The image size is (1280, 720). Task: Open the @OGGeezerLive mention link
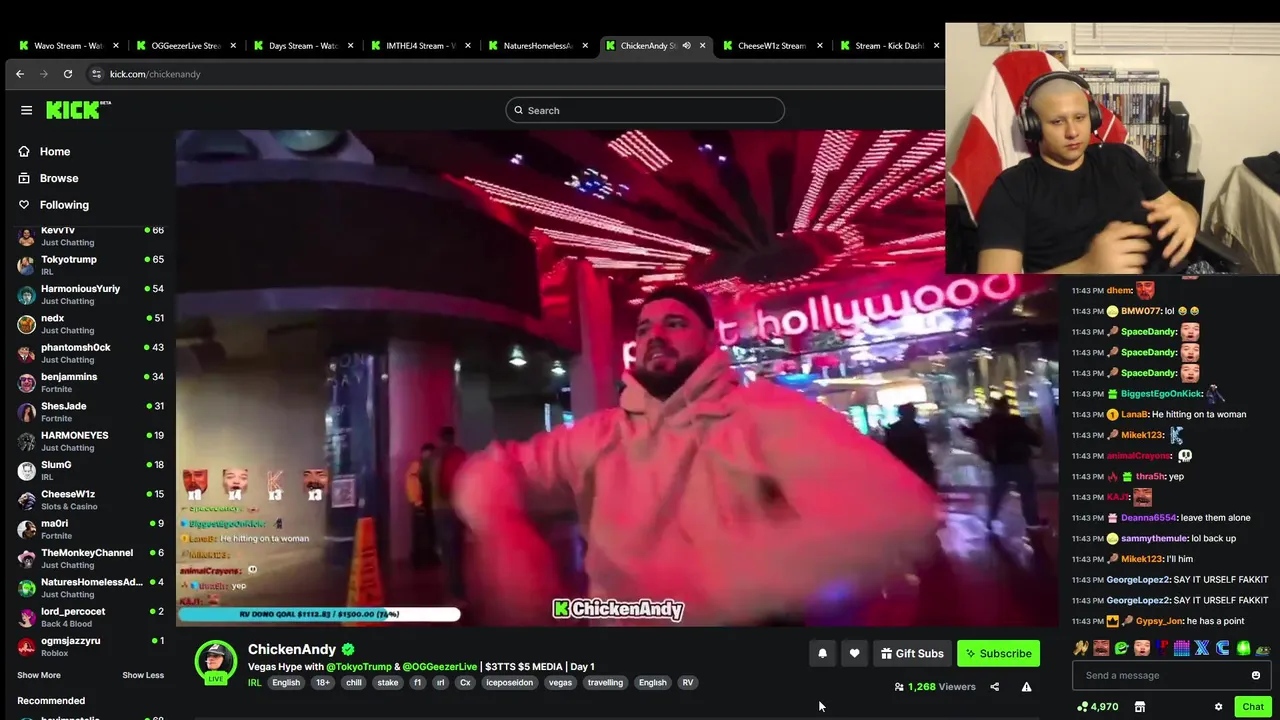pyautogui.click(x=440, y=667)
